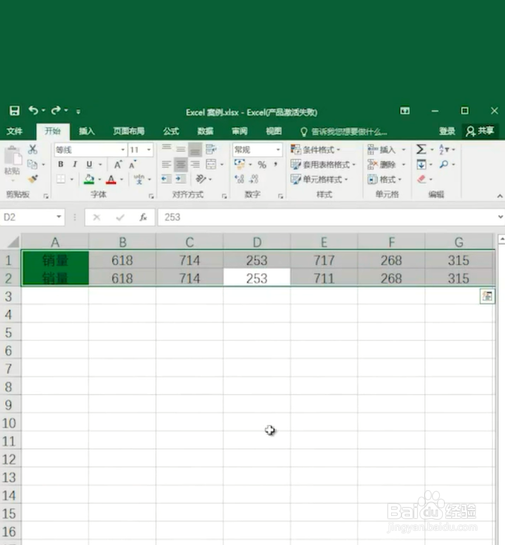Screen dimensions: 505x545
Task: Toggle Italic formatting
Action: click(x=75, y=164)
